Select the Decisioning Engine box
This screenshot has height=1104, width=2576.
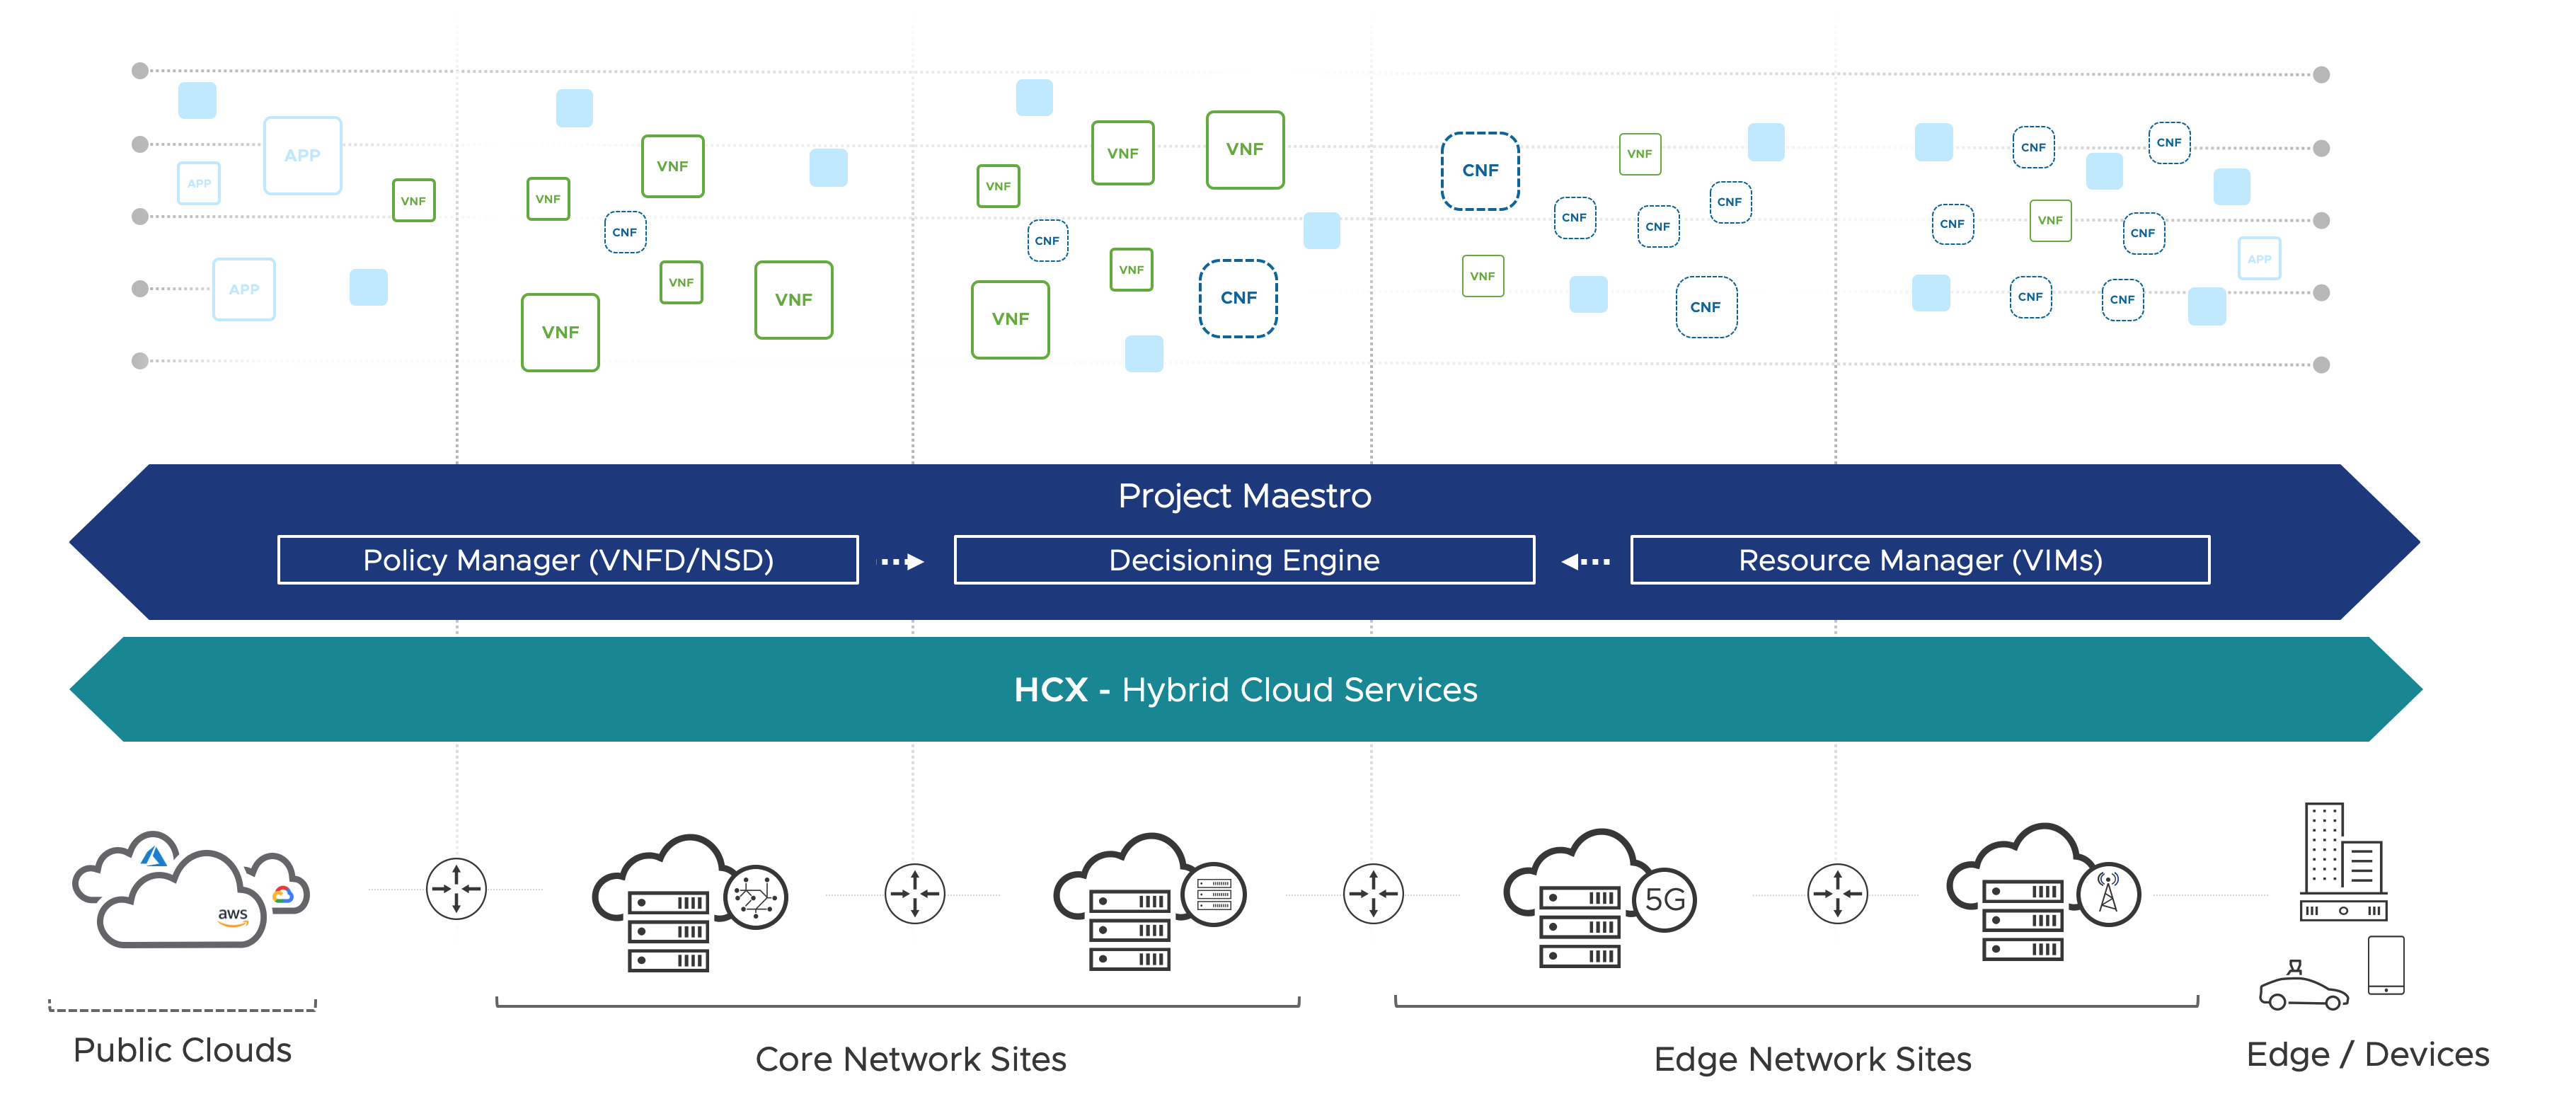[1244, 560]
